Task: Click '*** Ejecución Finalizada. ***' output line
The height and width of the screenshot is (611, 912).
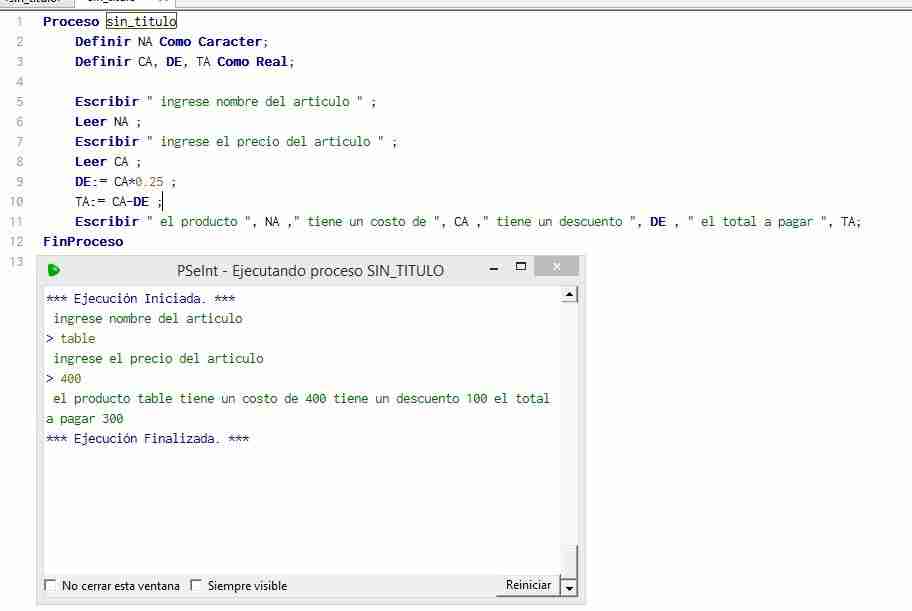Action: [x=147, y=439]
